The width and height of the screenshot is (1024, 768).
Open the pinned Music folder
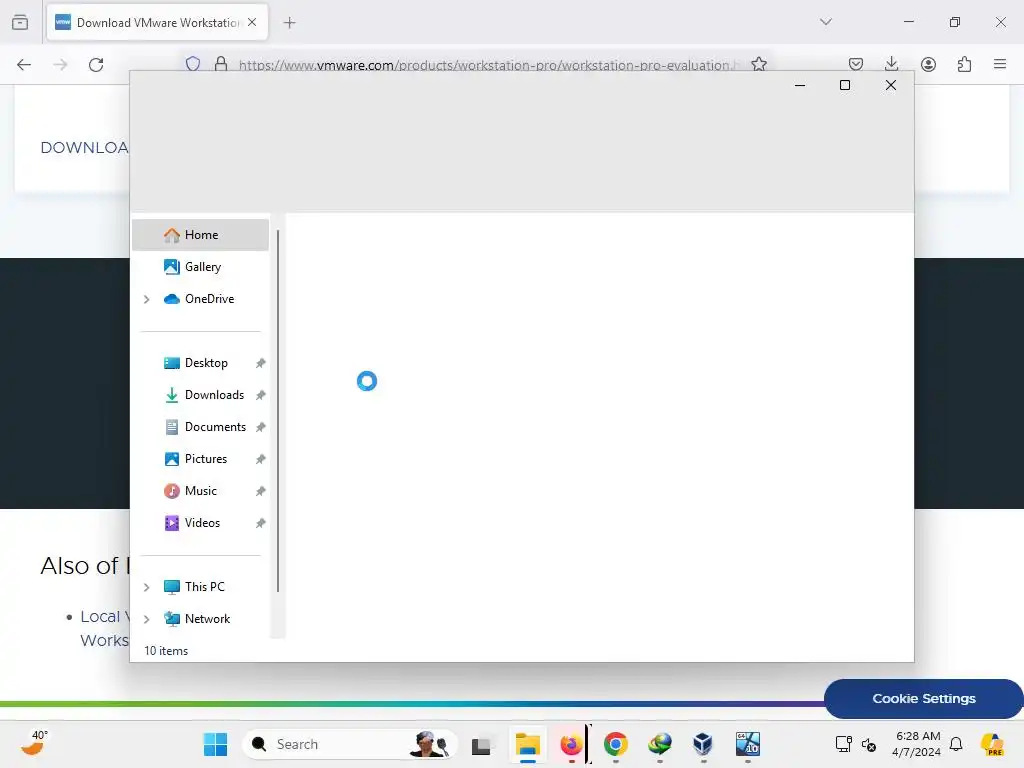[200, 491]
